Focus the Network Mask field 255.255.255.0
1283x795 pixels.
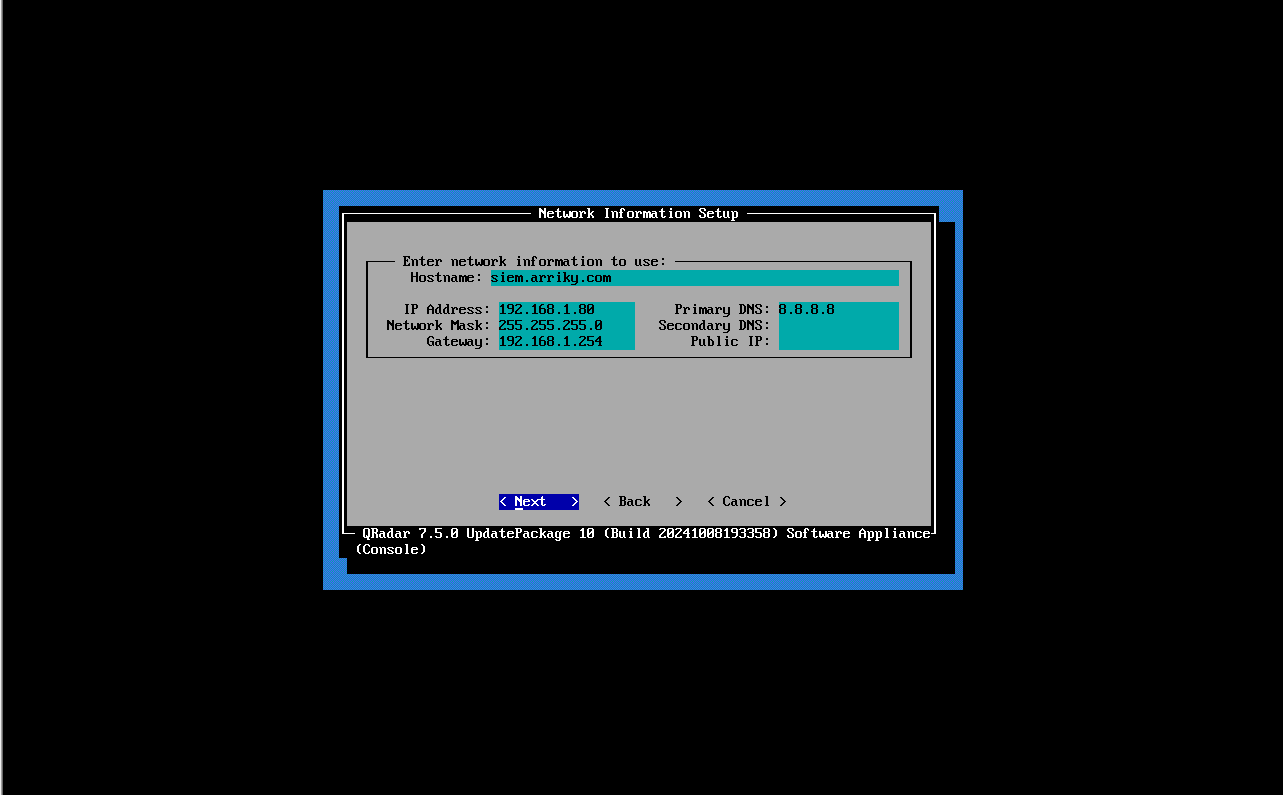coord(567,326)
